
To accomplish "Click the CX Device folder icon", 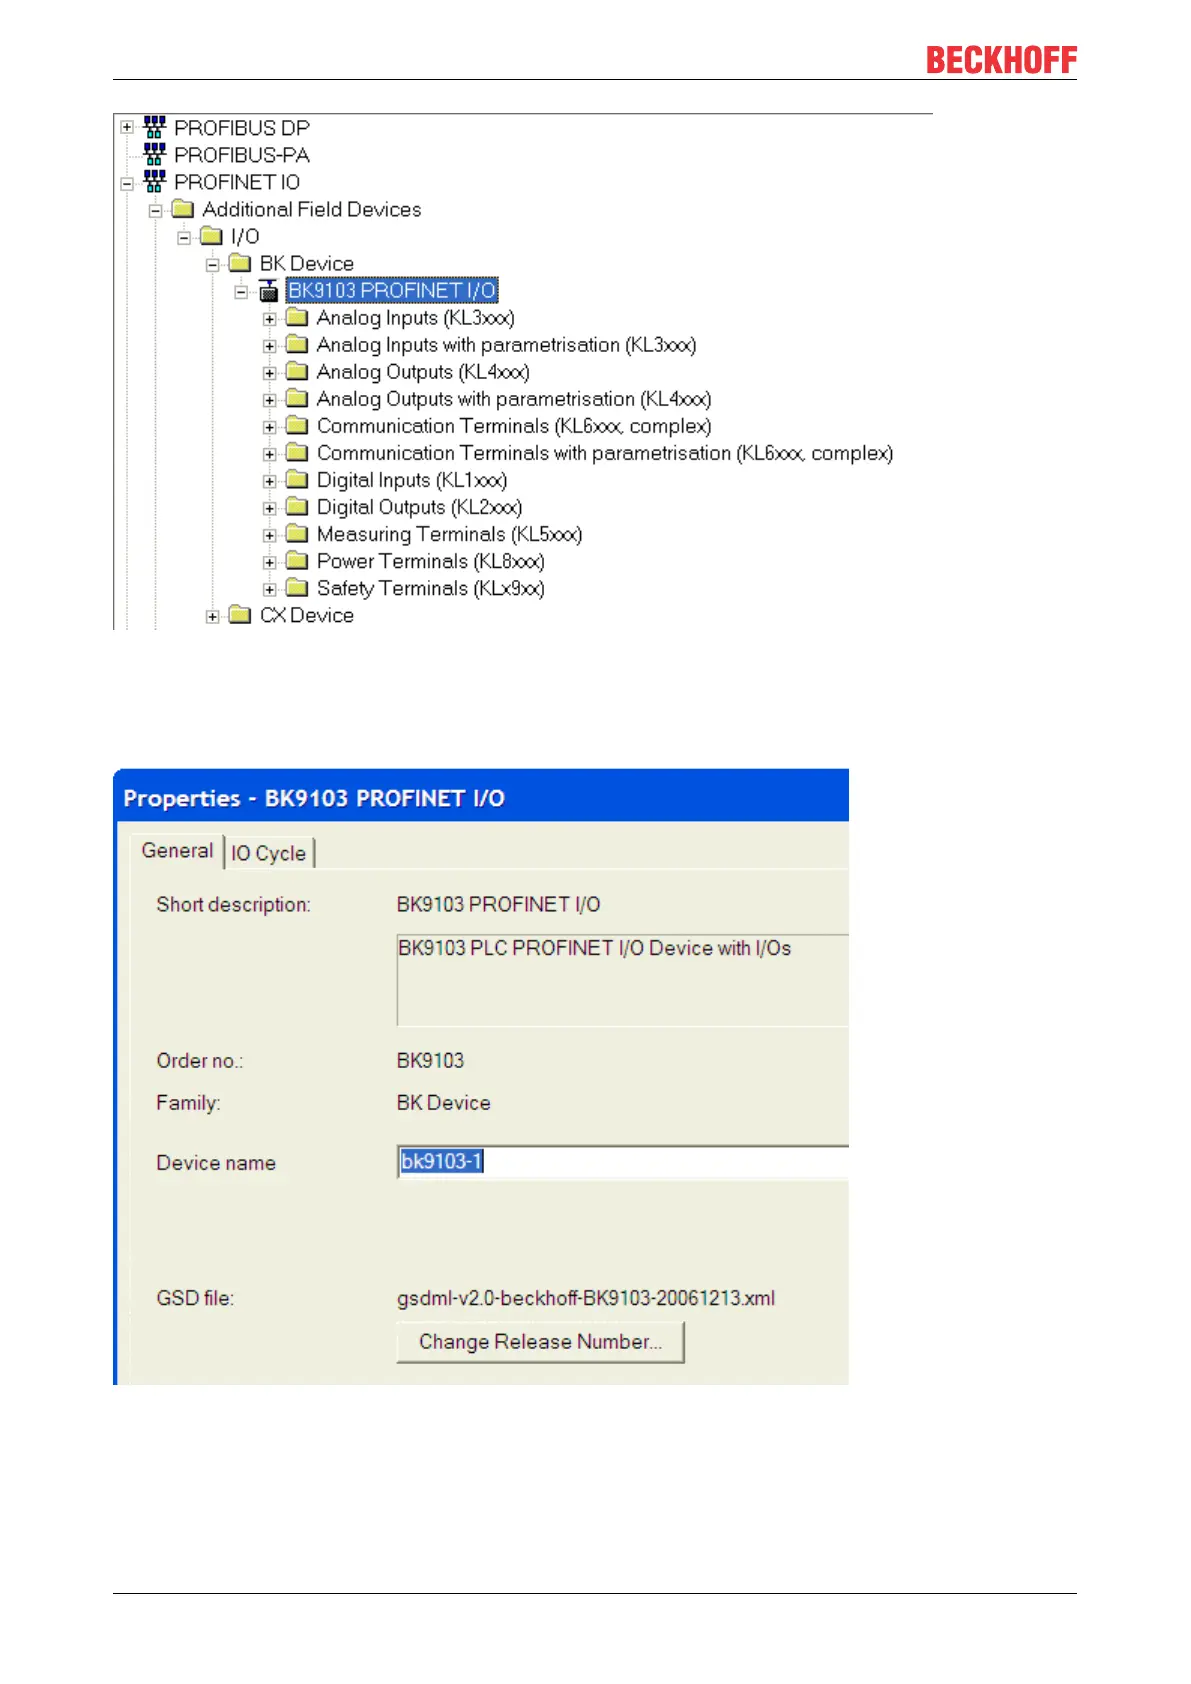I will (239, 614).
